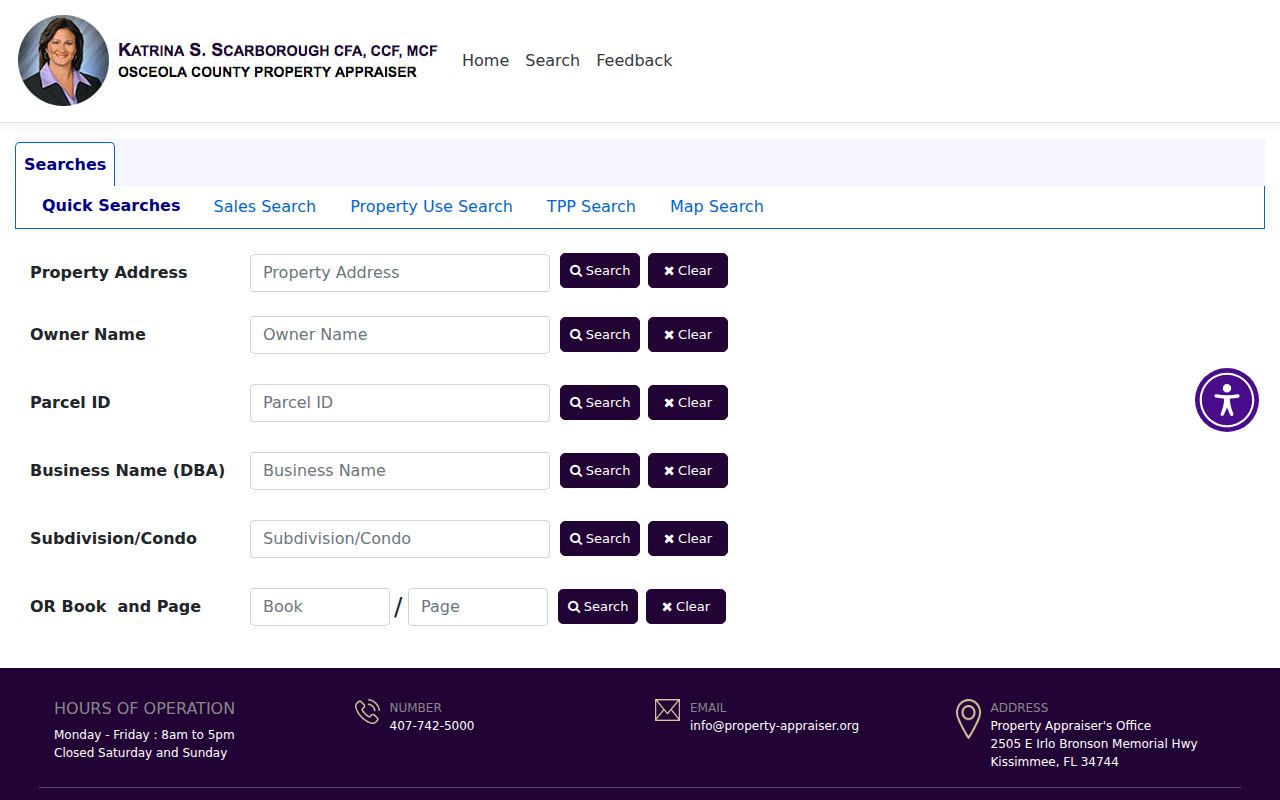Click the phone number 407-742-5000
1280x800 pixels.
pos(432,726)
